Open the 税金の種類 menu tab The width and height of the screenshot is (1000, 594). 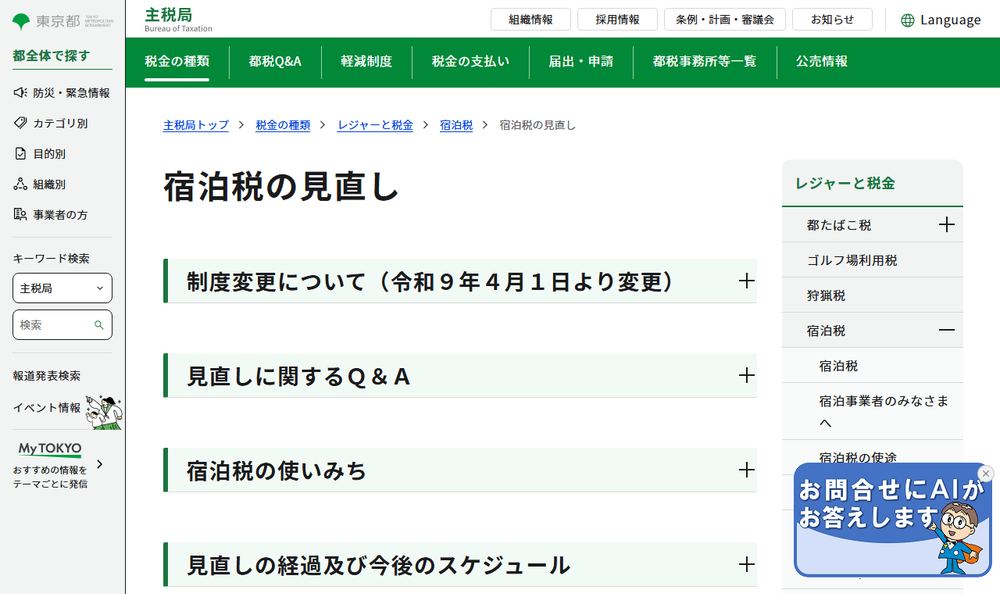[x=177, y=61]
